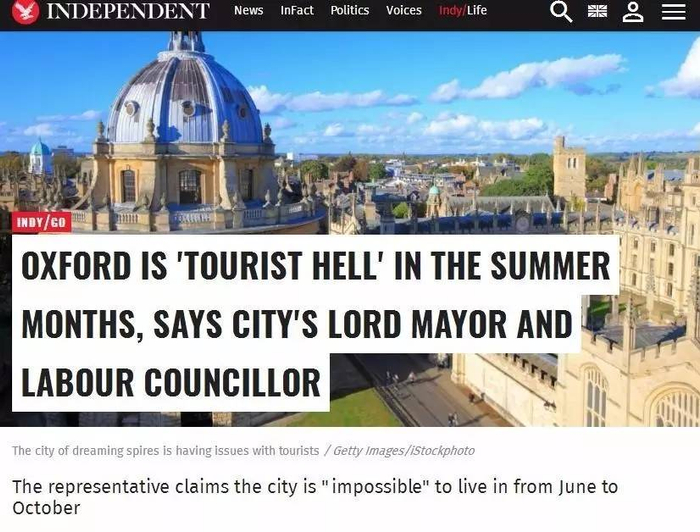The image size is (700, 532).
Task: Click the Radcliffe Camera dome in photo
Action: 185,96
